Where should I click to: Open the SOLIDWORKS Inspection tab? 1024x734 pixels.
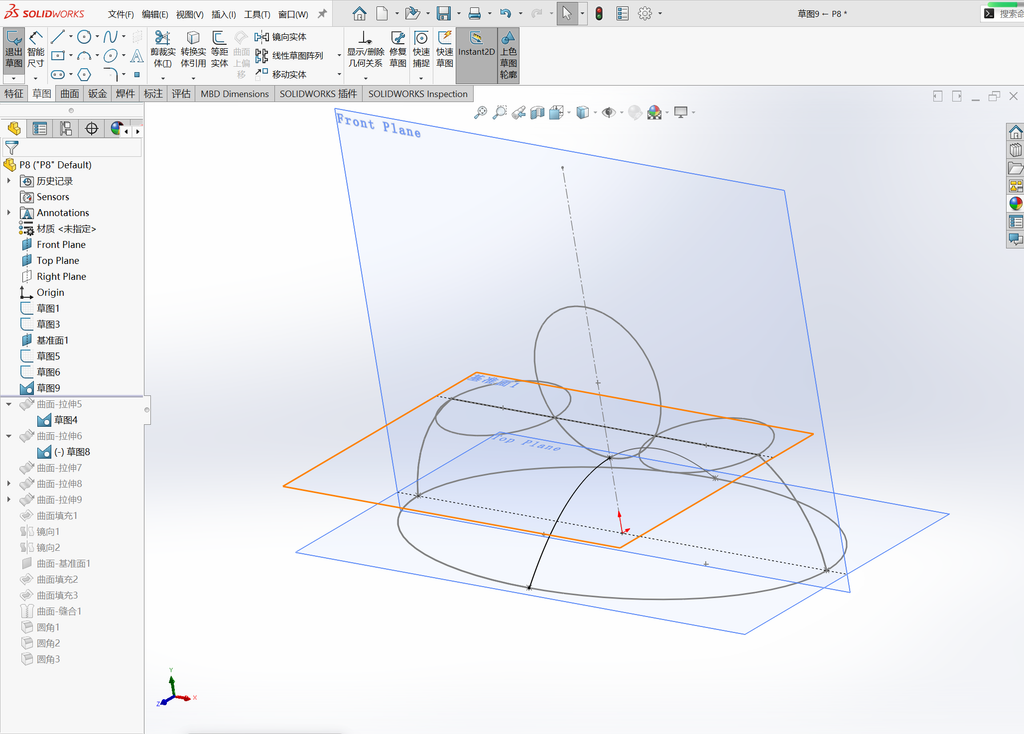[x=418, y=93]
